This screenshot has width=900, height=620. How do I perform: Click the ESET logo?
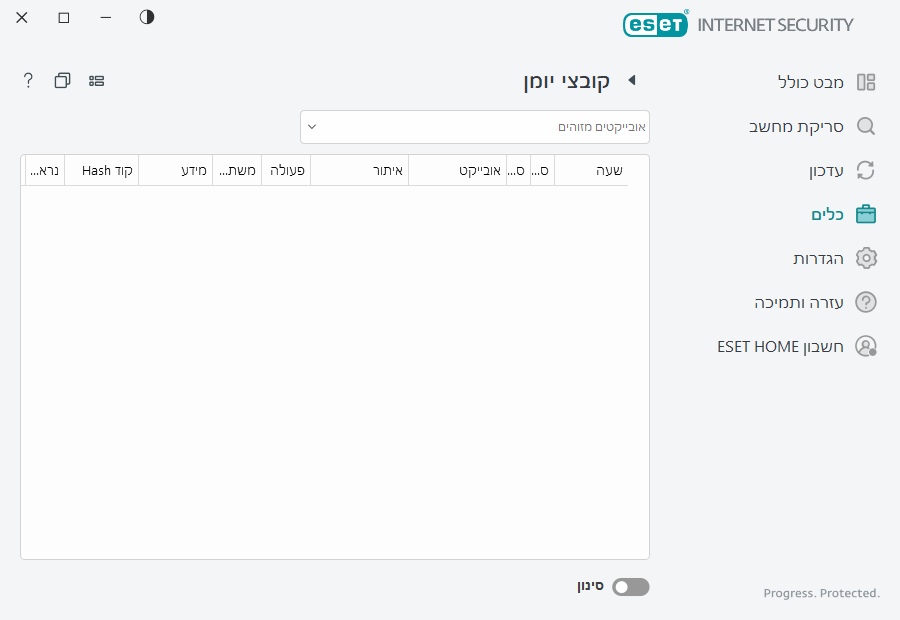click(x=656, y=24)
